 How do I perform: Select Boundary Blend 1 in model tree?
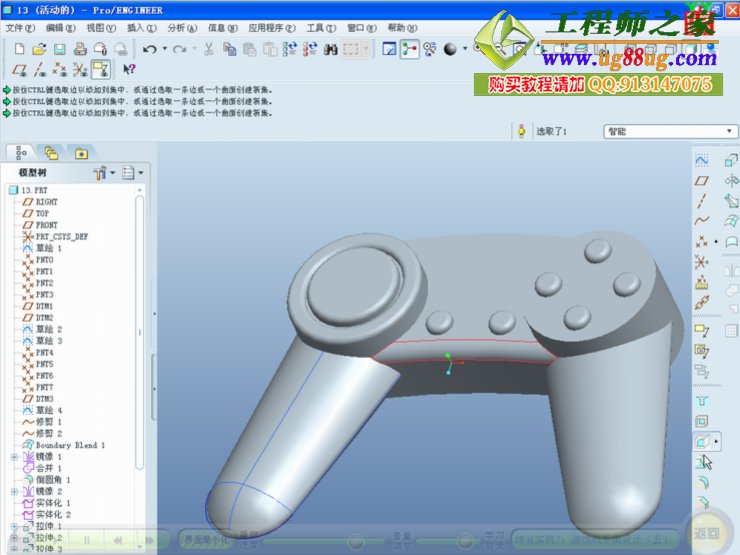point(70,445)
